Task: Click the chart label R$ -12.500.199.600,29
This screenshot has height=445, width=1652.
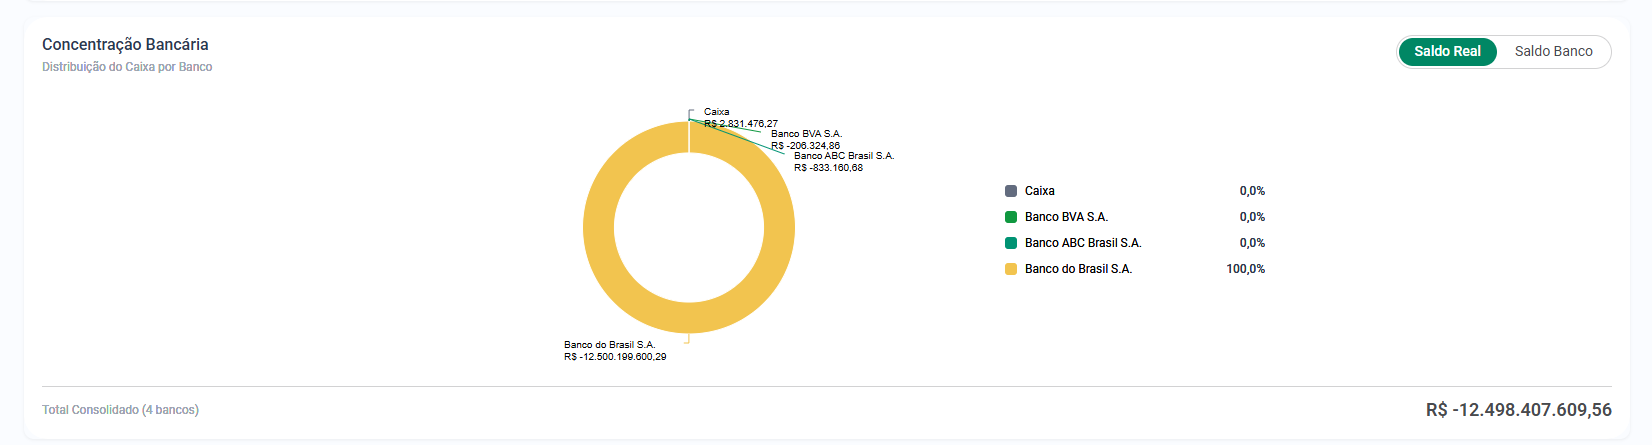Action: [615, 357]
